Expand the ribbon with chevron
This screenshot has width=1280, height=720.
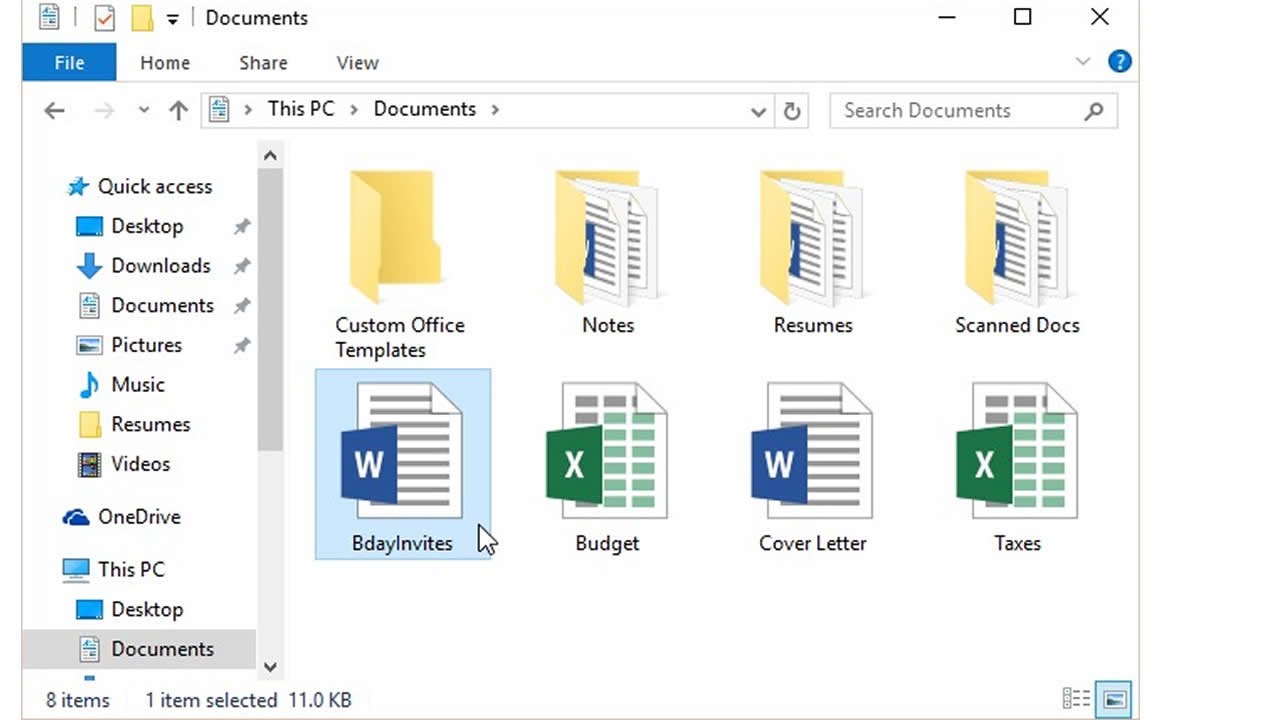tap(1082, 62)
